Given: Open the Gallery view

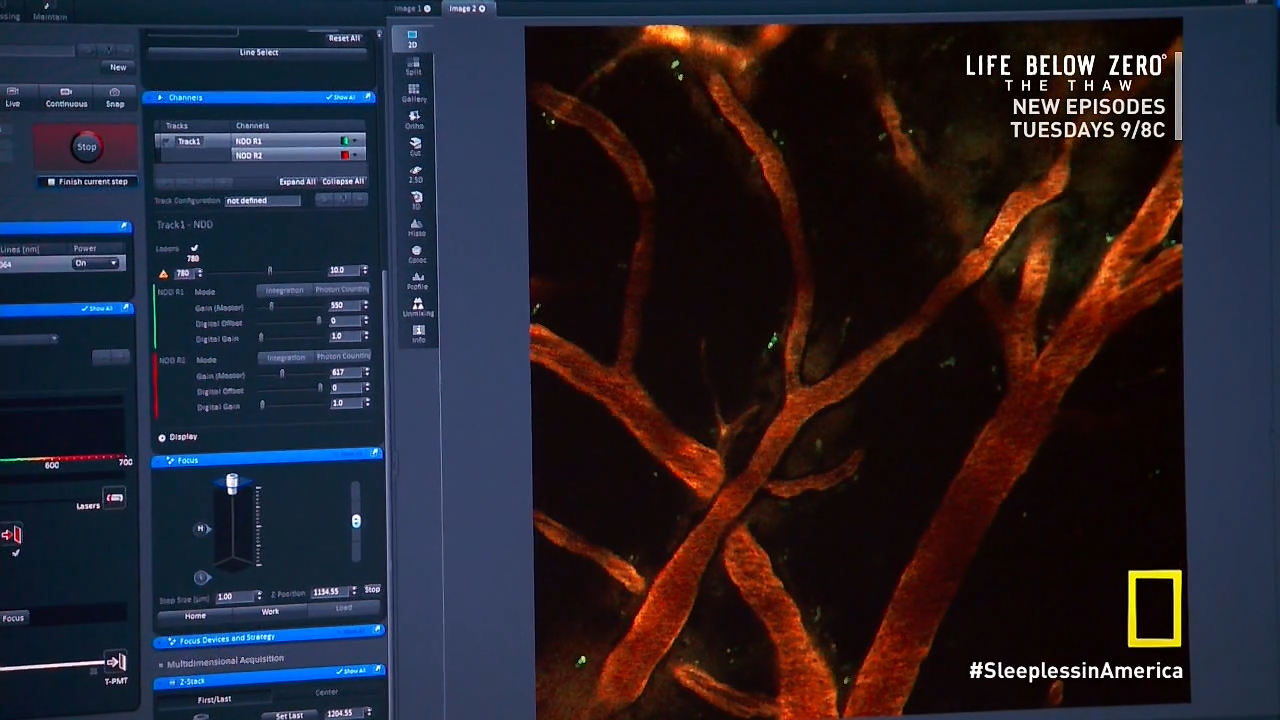Looking at the screenshot, I should (x=414, y=94).
